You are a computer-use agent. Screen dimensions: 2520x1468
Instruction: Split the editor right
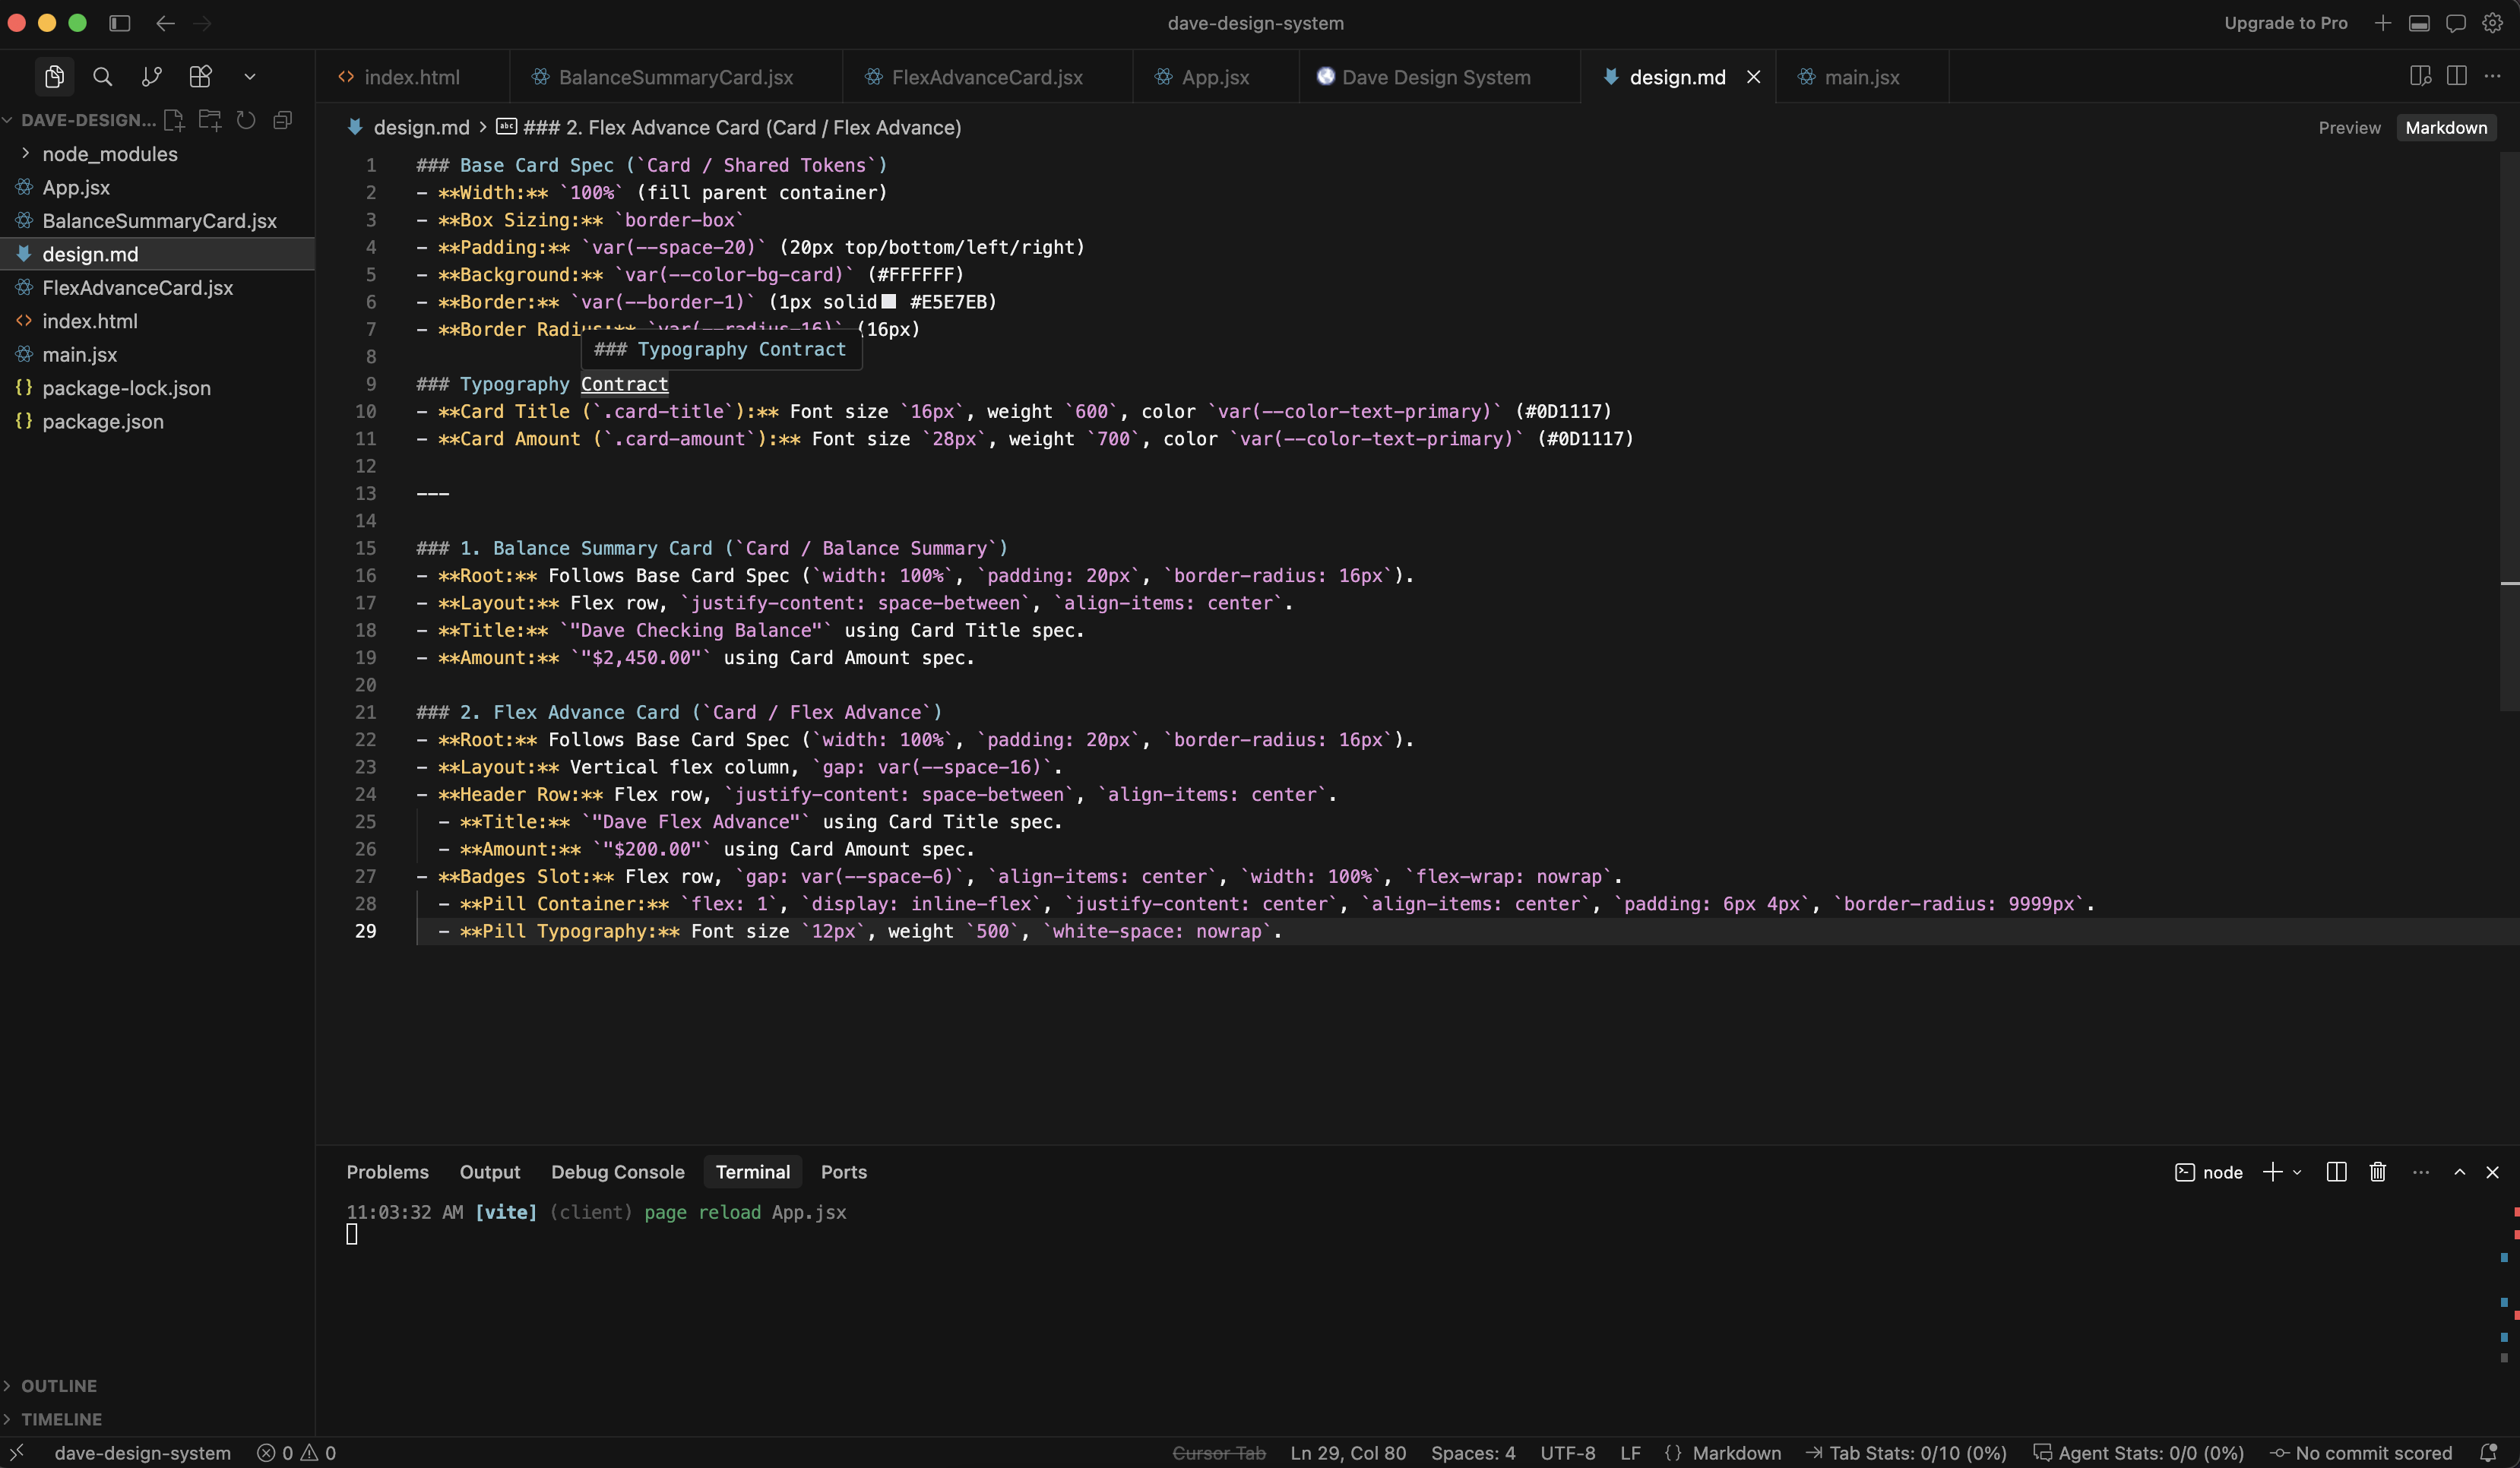(x=2456, y=76)
